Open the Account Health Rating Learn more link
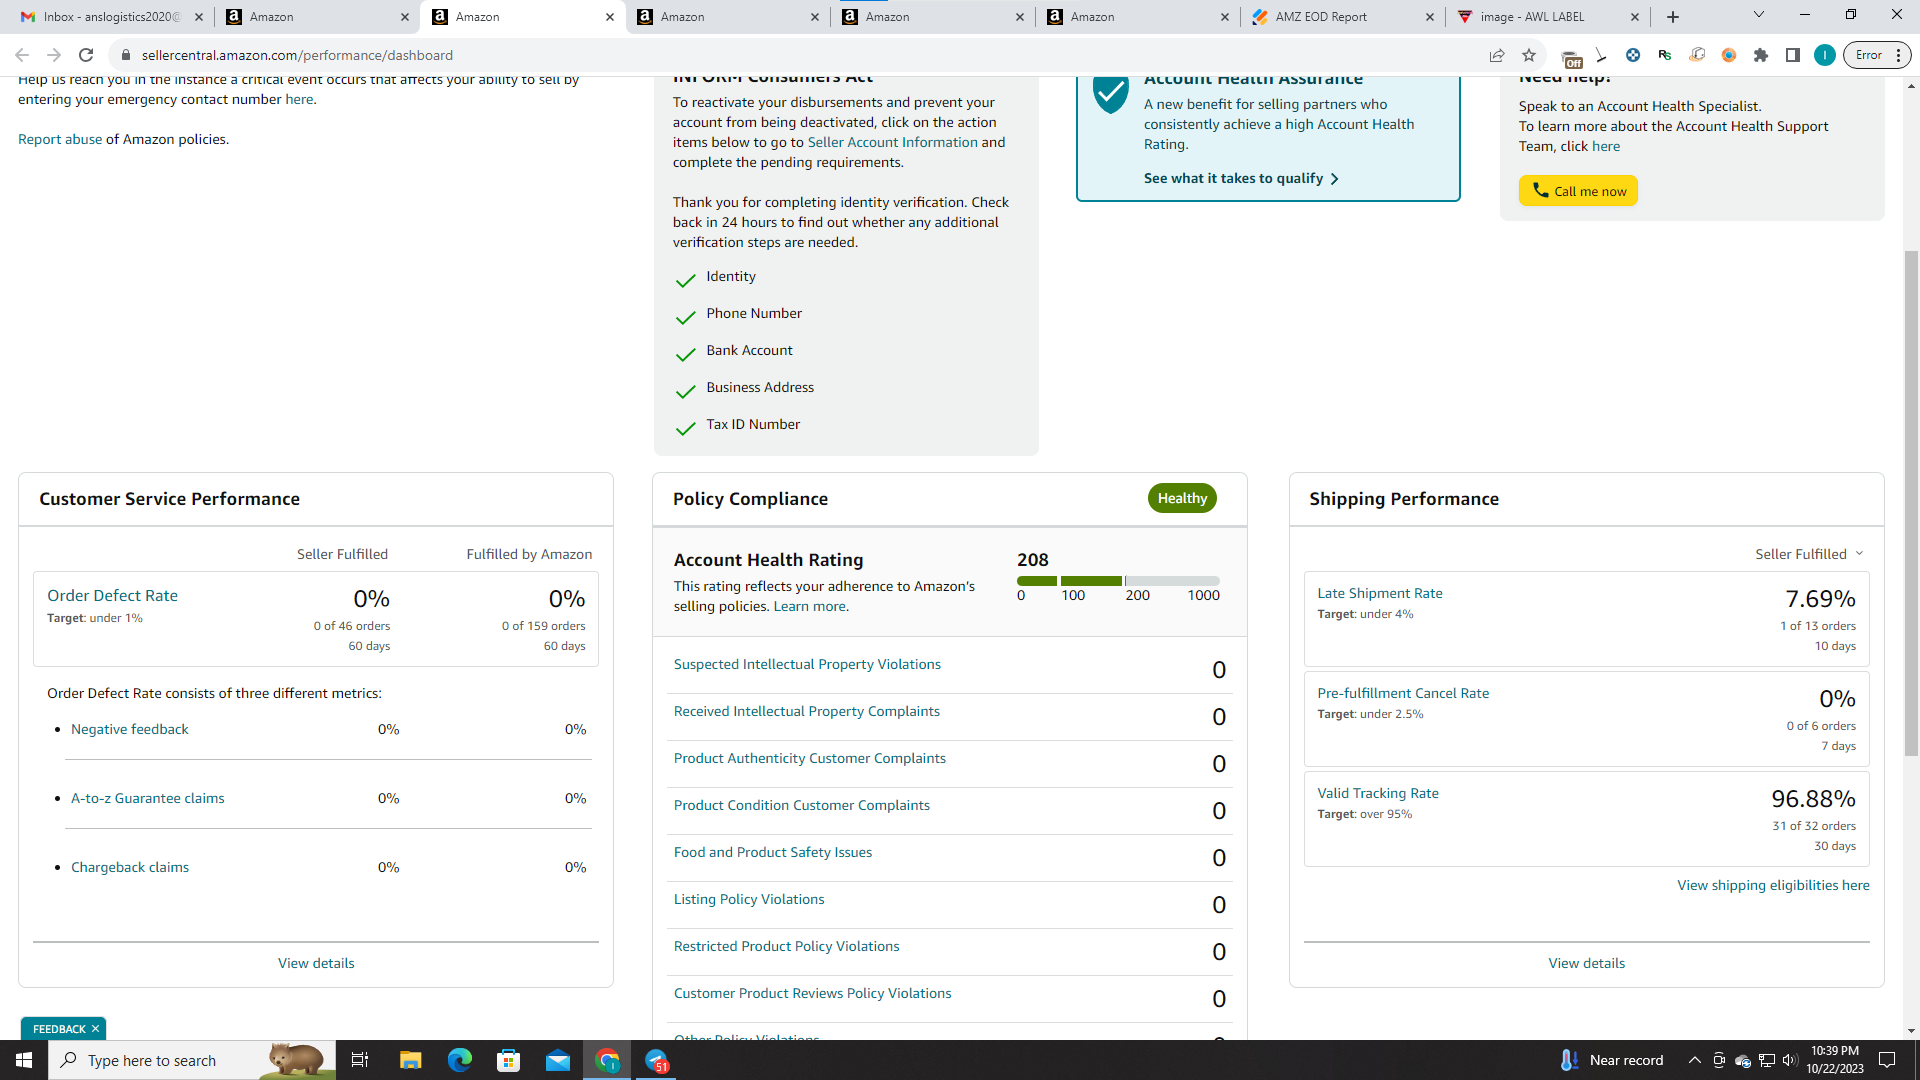The width and height of the screenshot is (1920, 1080). (x=809, y=606)
